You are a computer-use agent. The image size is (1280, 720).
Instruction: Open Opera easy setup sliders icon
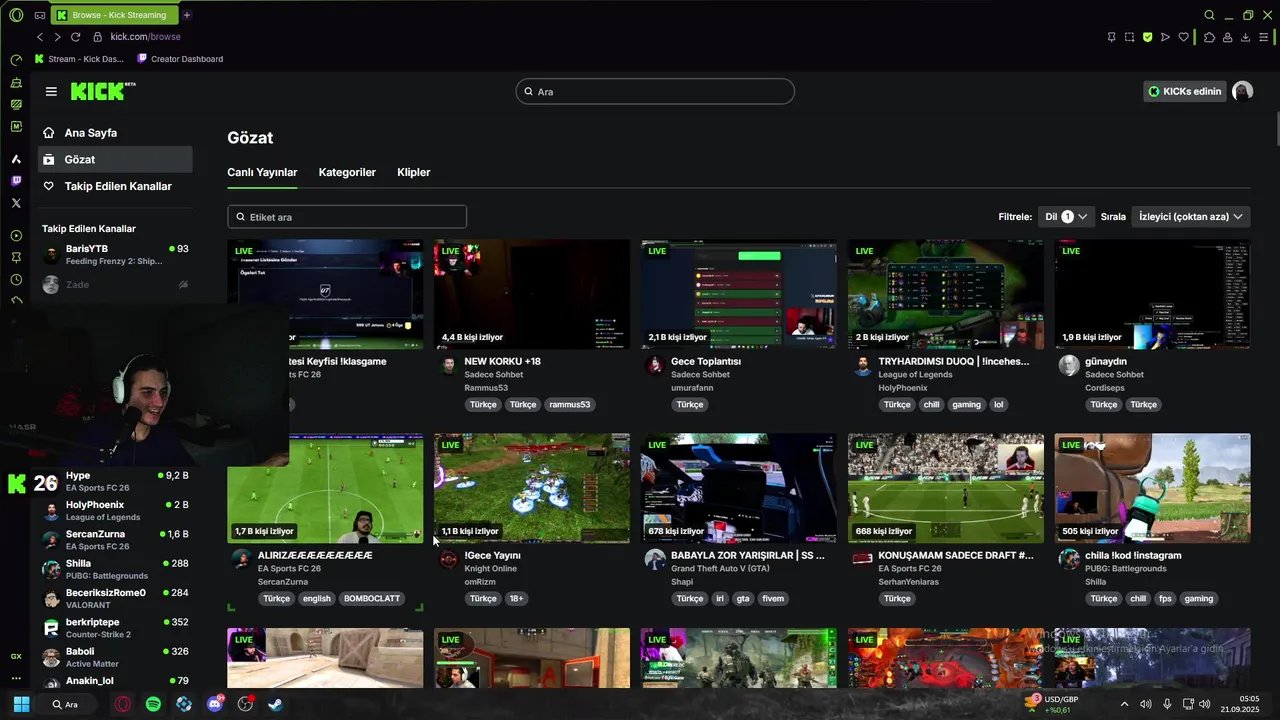1265,37
